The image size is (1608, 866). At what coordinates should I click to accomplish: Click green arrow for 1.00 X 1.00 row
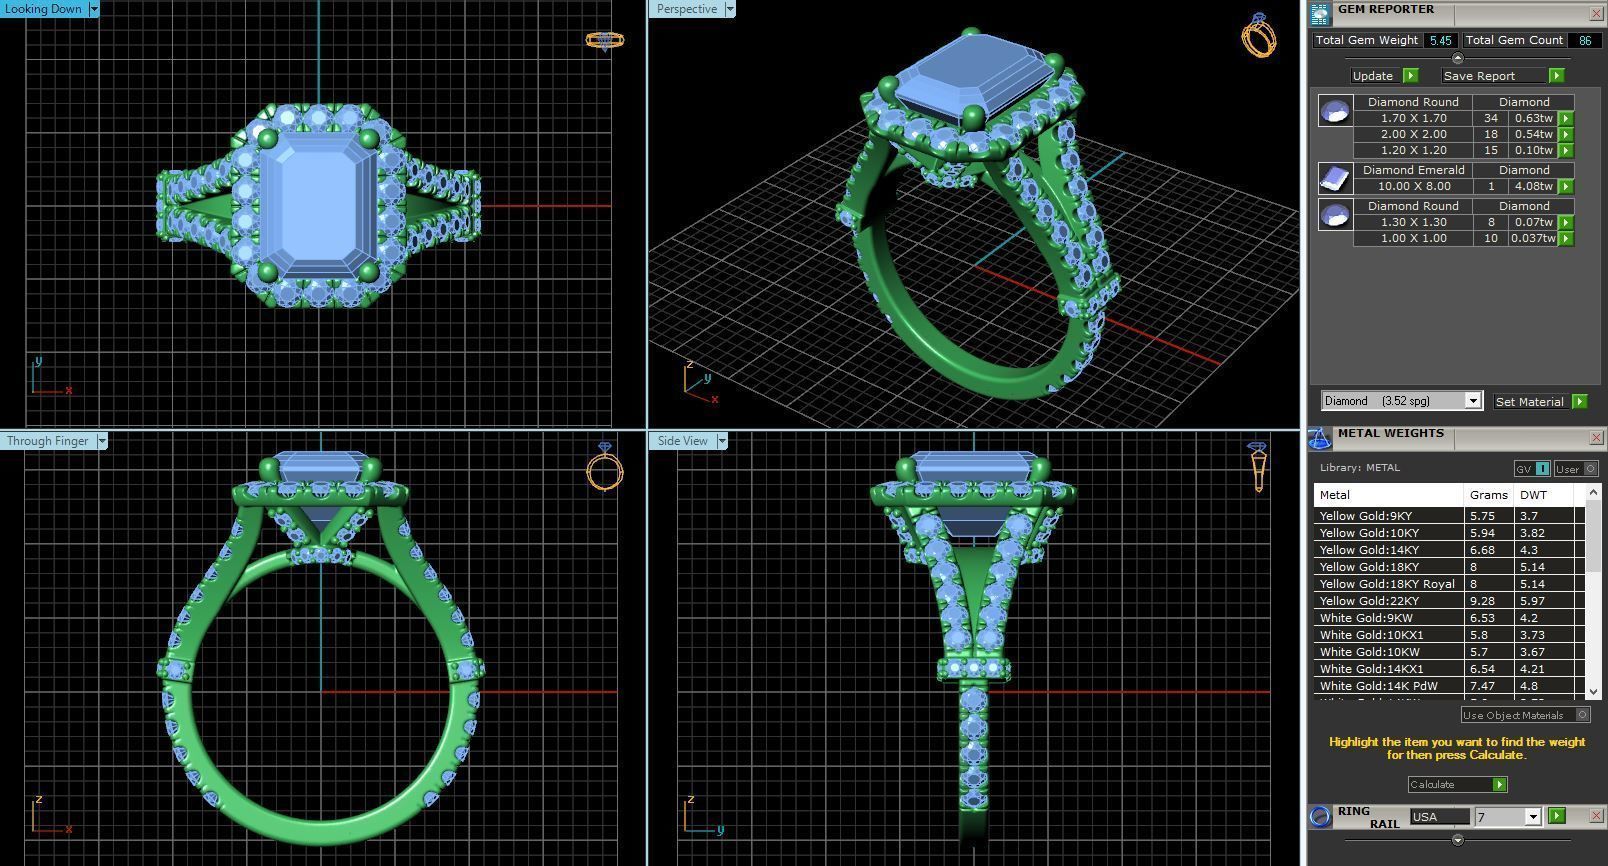1566,238
